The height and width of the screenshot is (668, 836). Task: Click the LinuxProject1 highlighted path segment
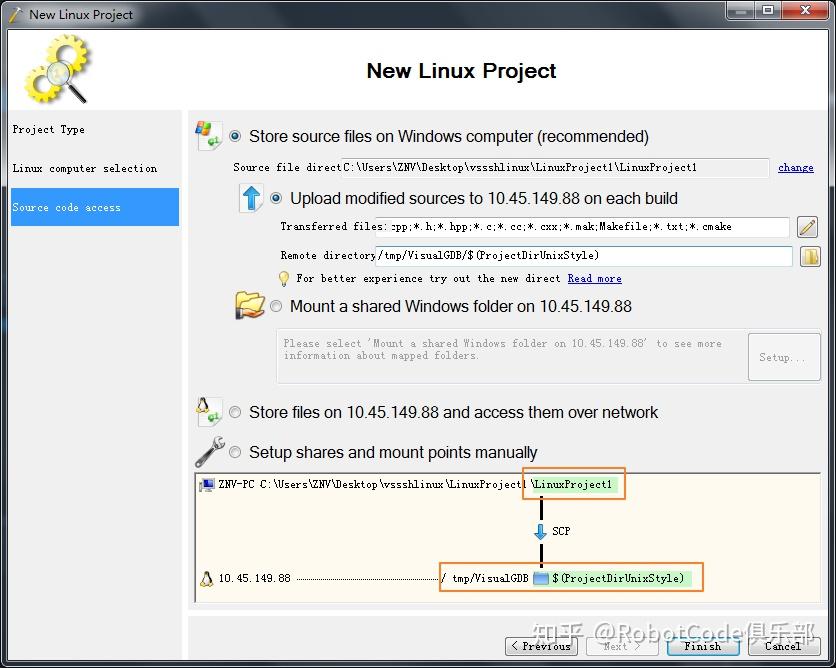[573, 484]
